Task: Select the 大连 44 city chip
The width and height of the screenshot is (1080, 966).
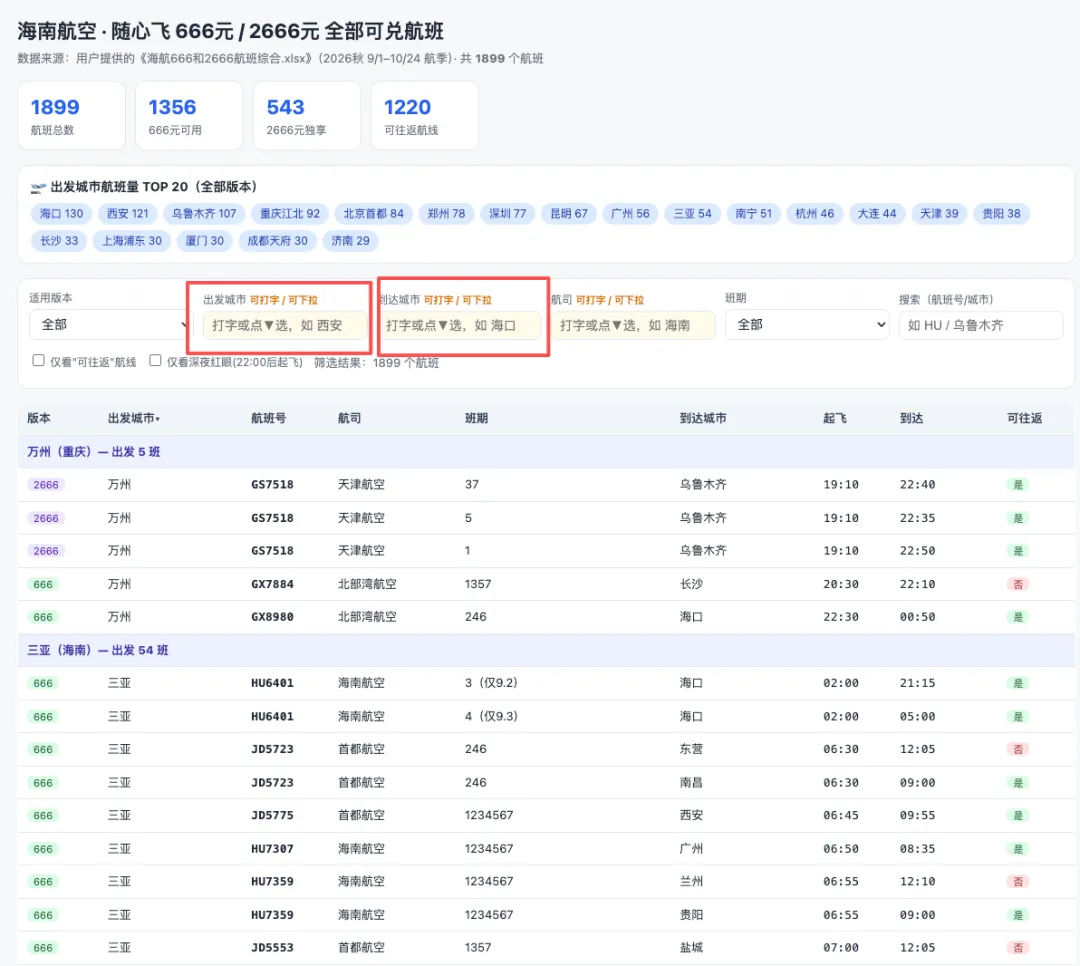Action: pyautogui.click(x=877, y=214)
